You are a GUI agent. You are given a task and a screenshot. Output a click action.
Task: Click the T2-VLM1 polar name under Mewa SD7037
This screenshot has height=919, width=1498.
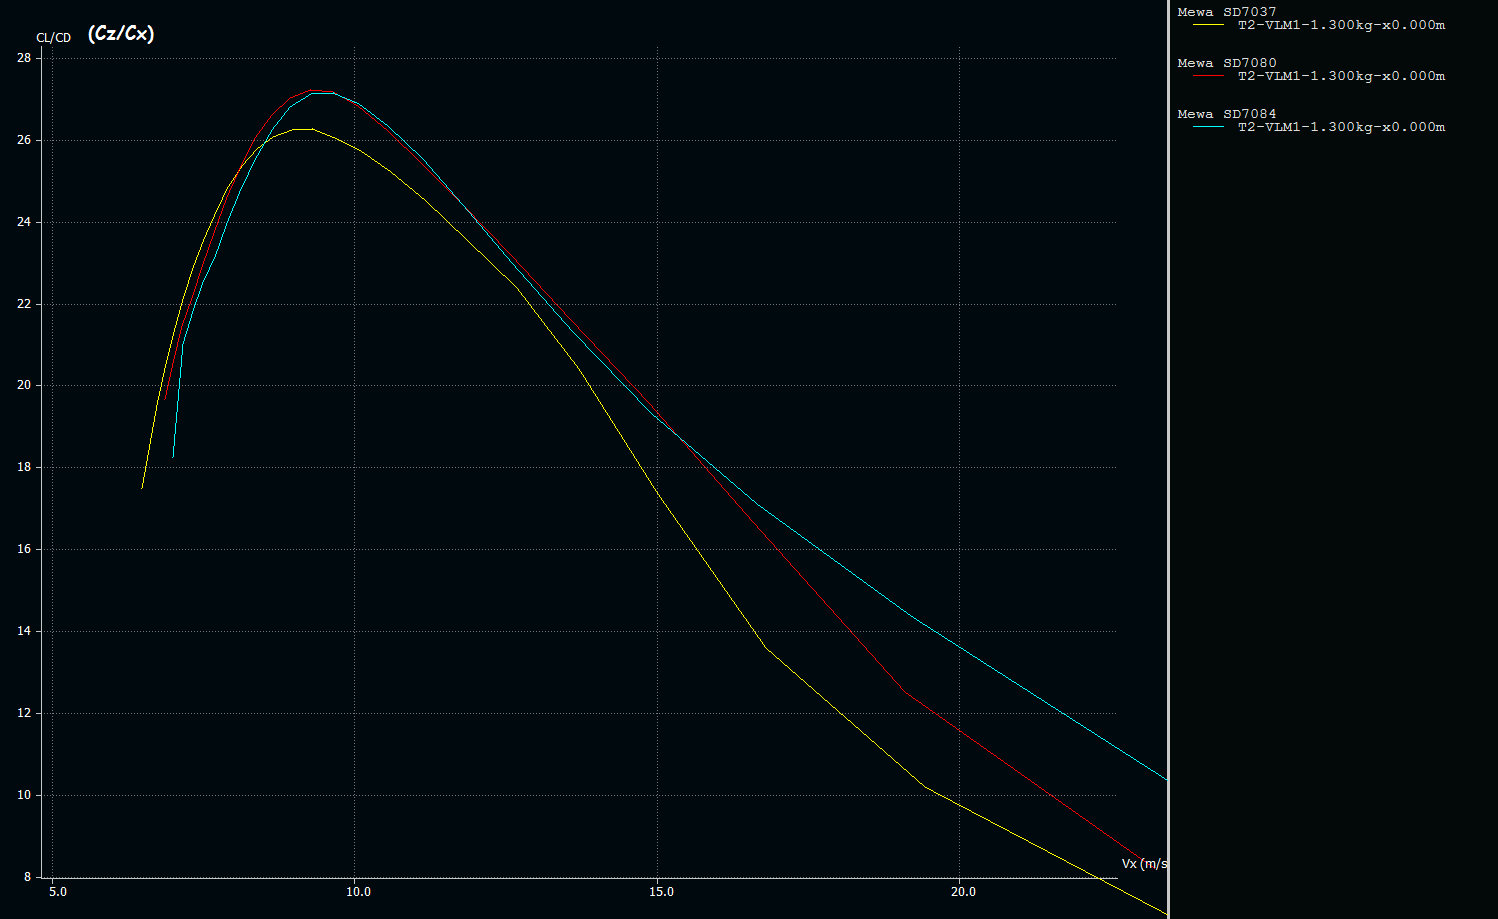coord(1341,25)
